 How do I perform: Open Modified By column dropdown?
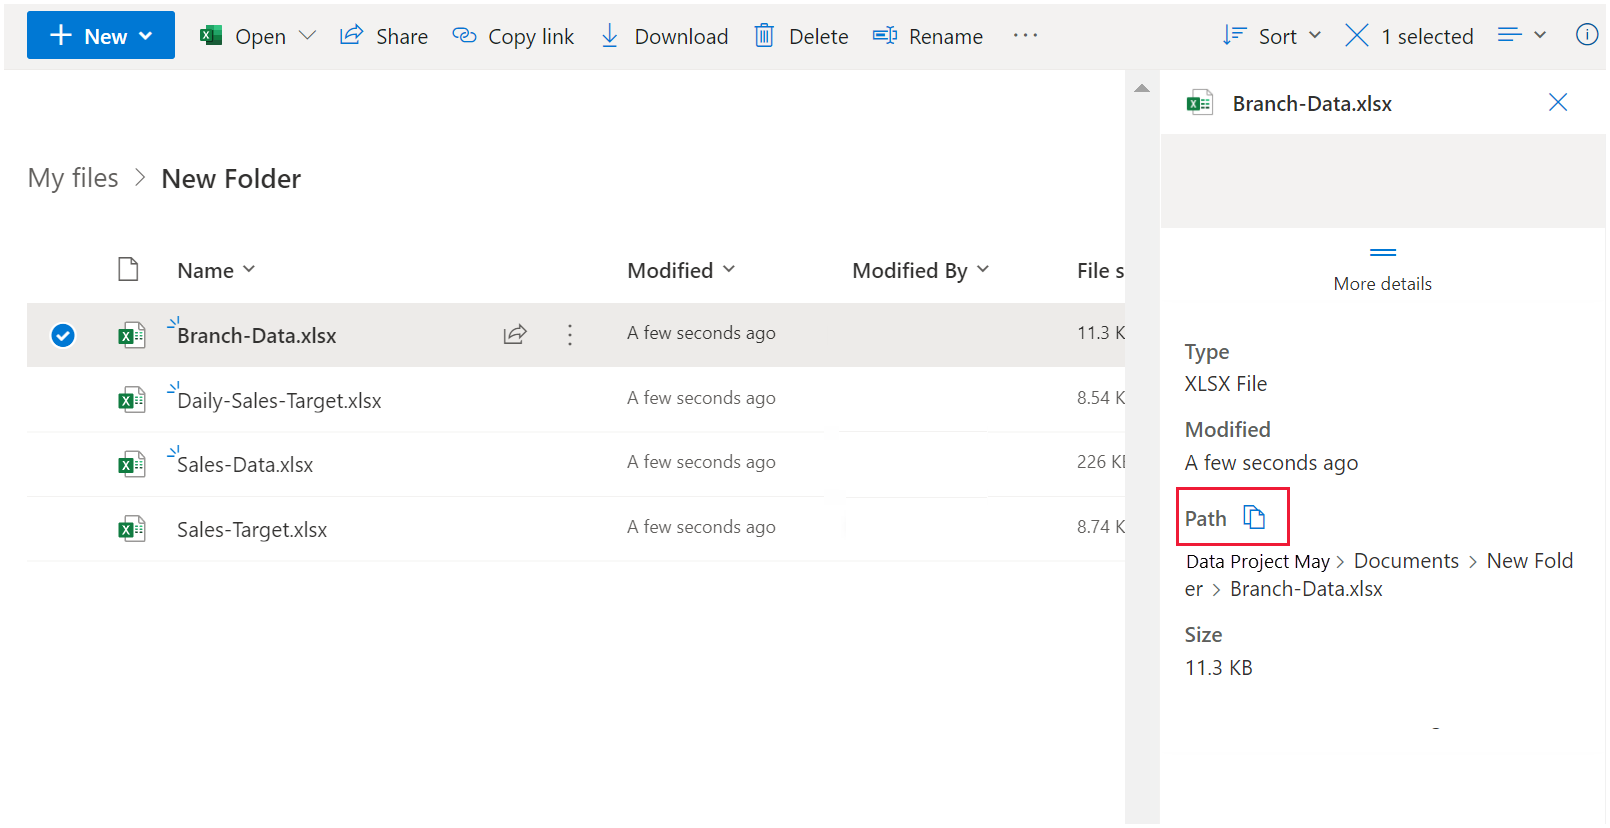point(921,270)
